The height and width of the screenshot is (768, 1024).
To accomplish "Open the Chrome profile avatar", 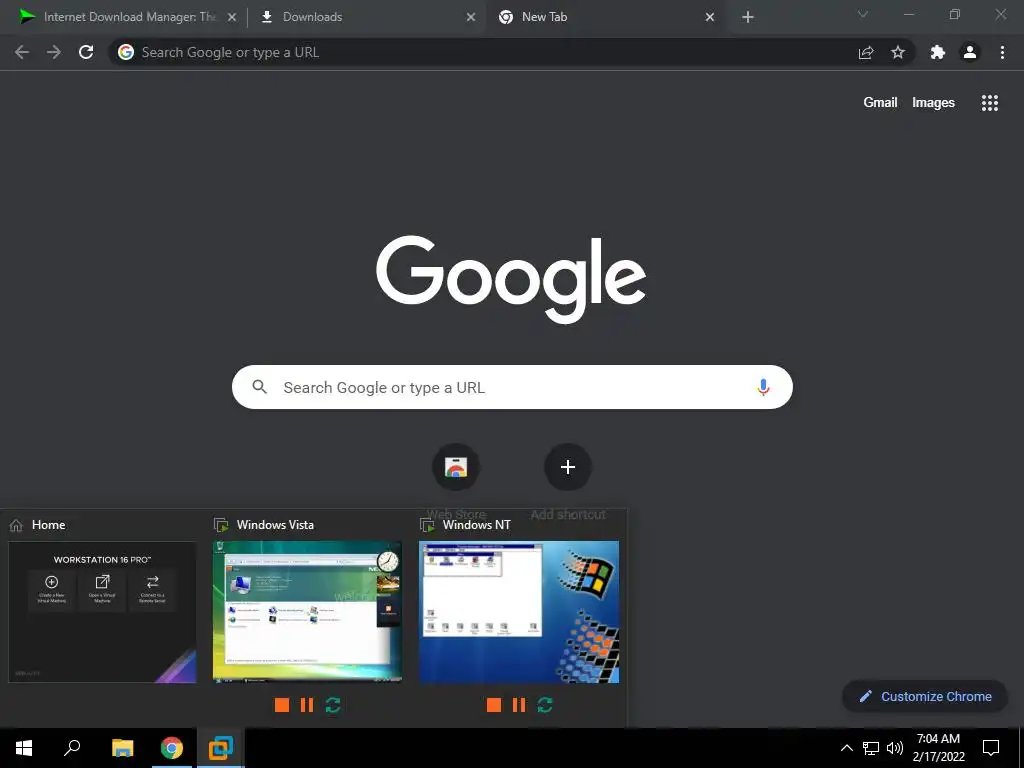I will 970,52.
